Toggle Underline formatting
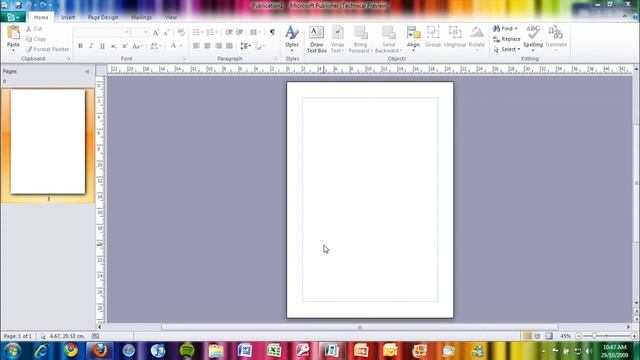This screenshot has height=360, width=640. pyautogui.click(x=102, y=46)
